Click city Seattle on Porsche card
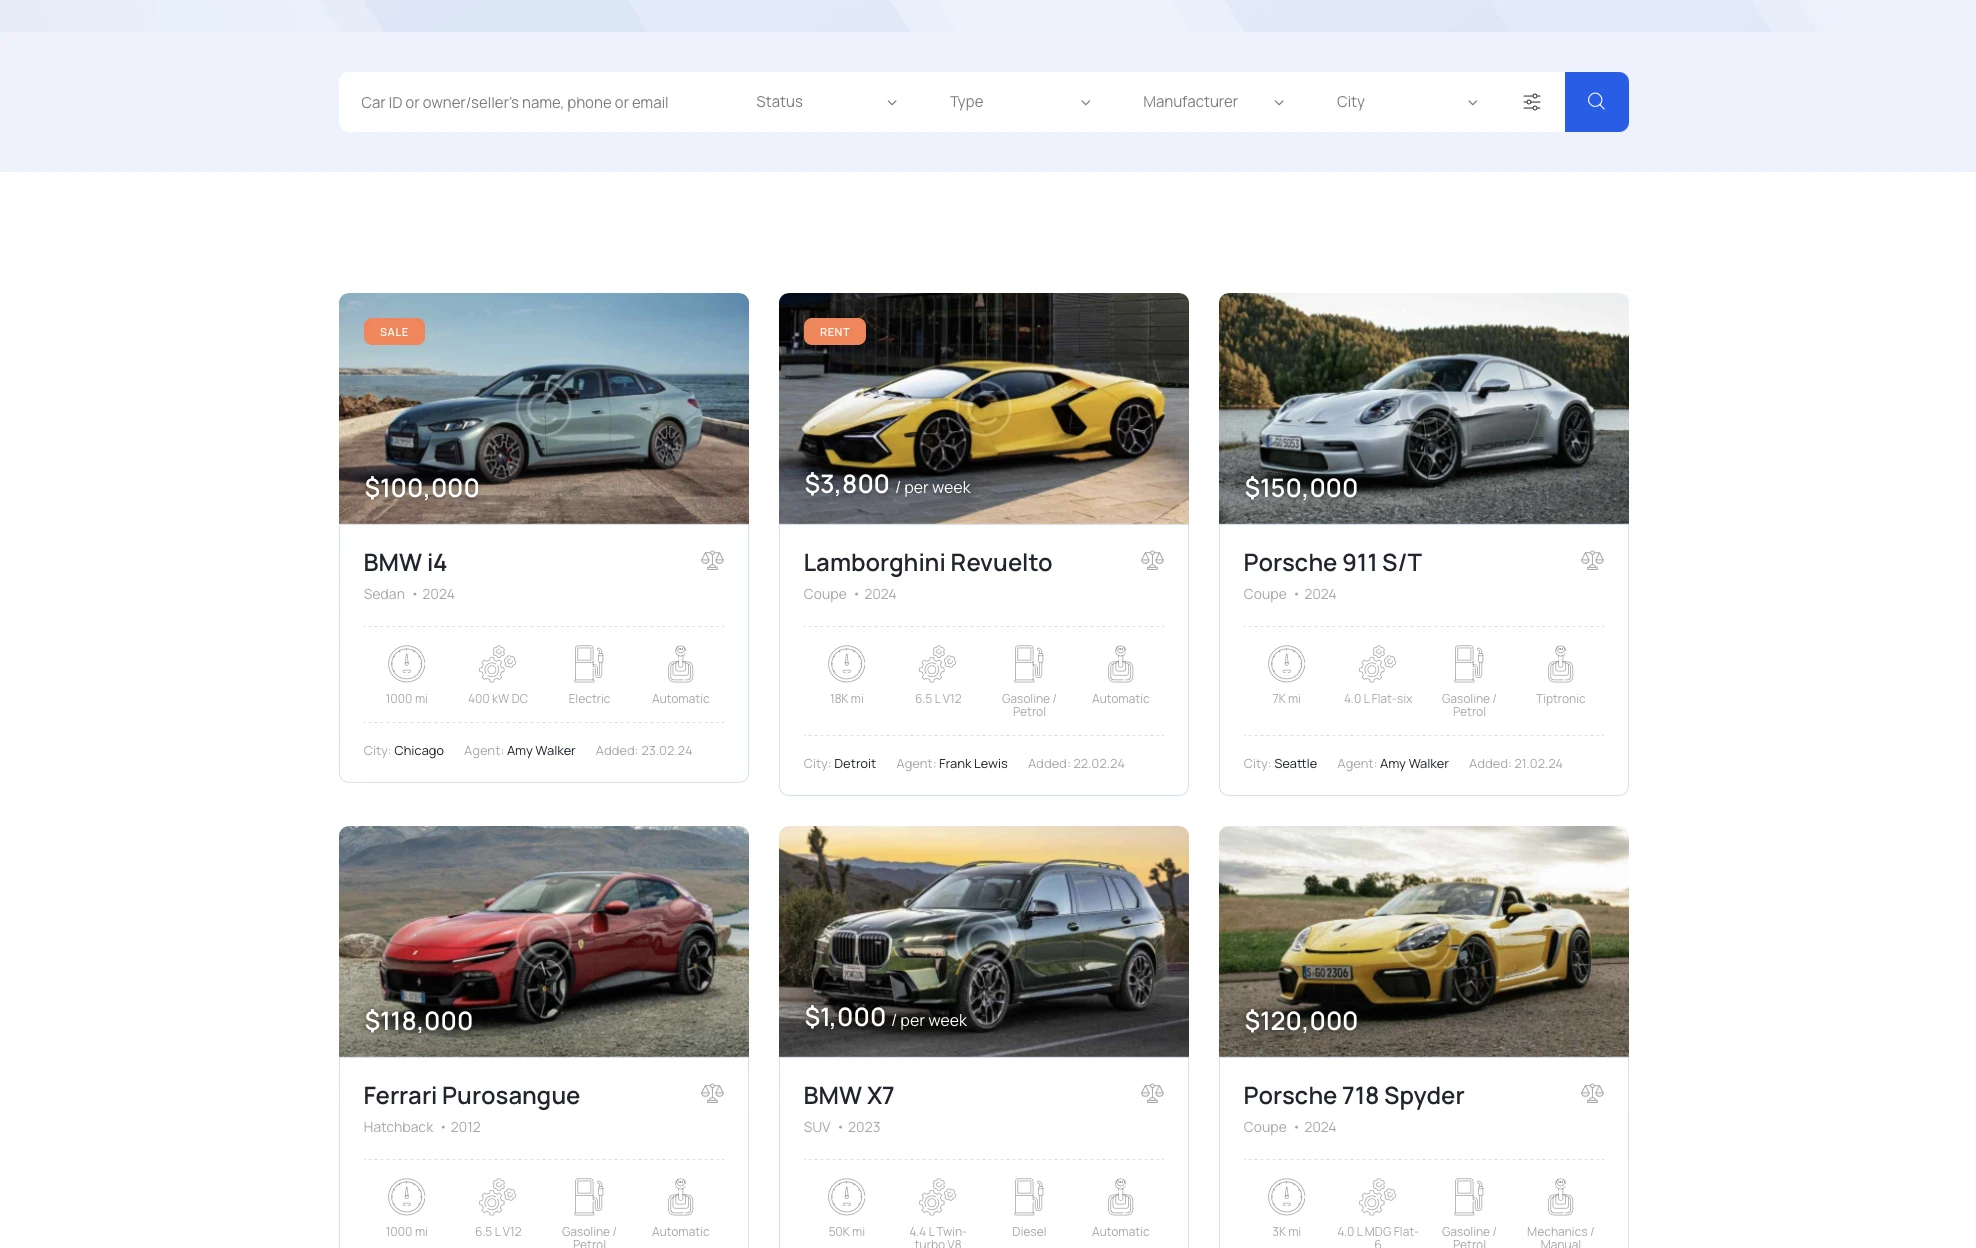 pyautogui.click(x=1295, y=764)
